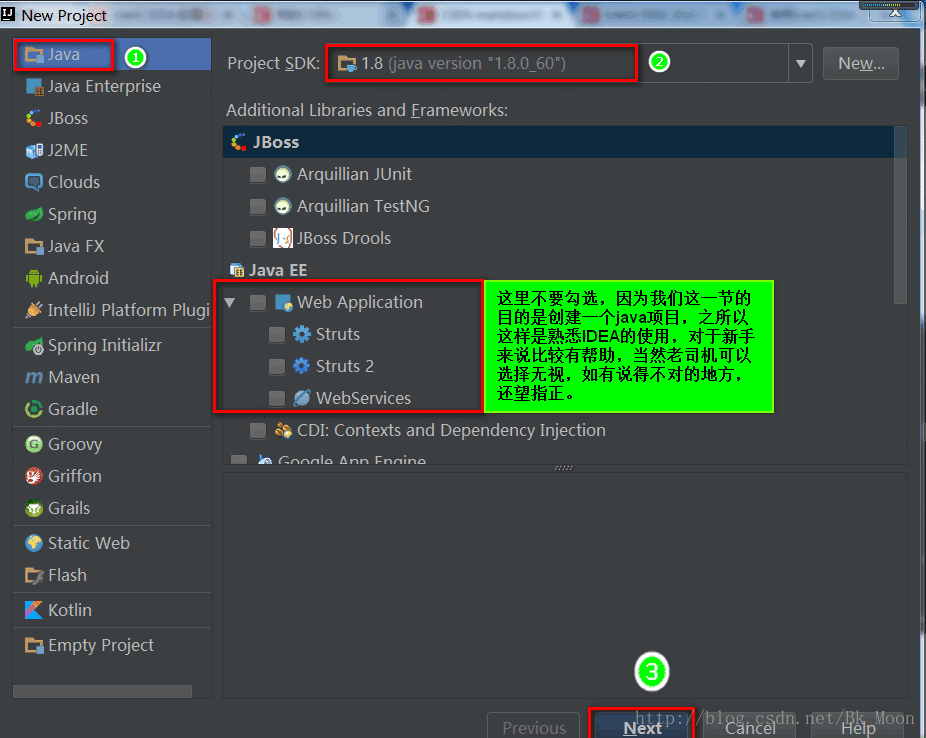
Task: Click the JBoss header icon in list
Action: 239,142
